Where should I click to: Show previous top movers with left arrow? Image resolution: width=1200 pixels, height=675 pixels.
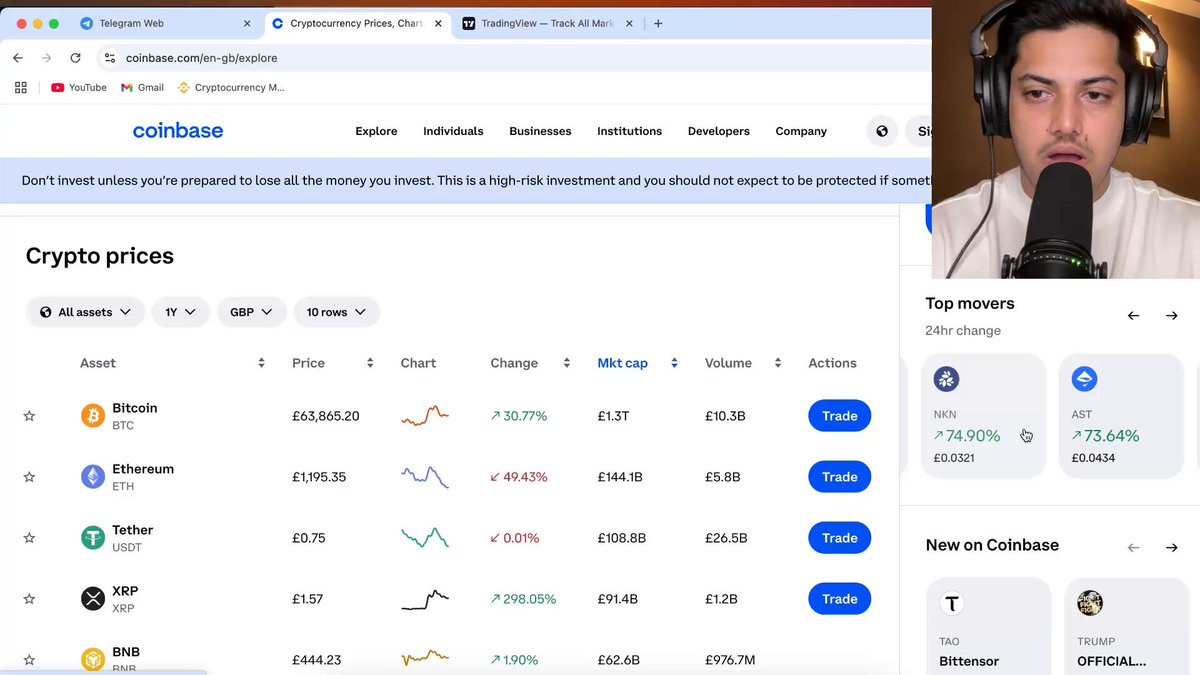1133,316
